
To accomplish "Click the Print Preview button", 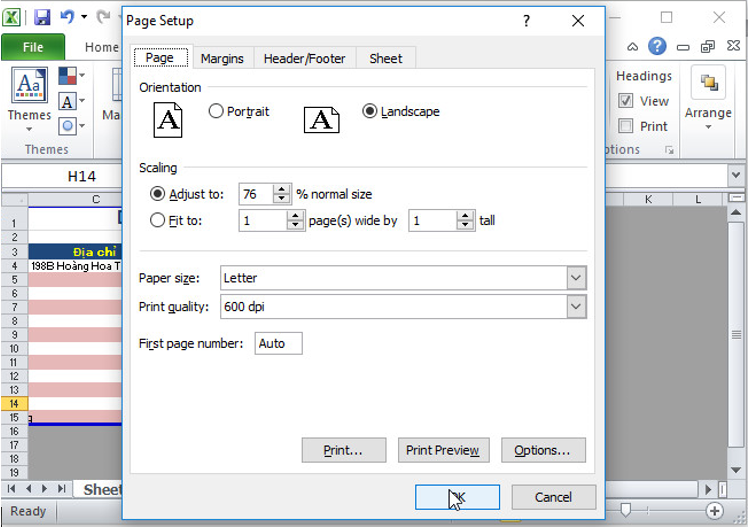I will point(443,450).
